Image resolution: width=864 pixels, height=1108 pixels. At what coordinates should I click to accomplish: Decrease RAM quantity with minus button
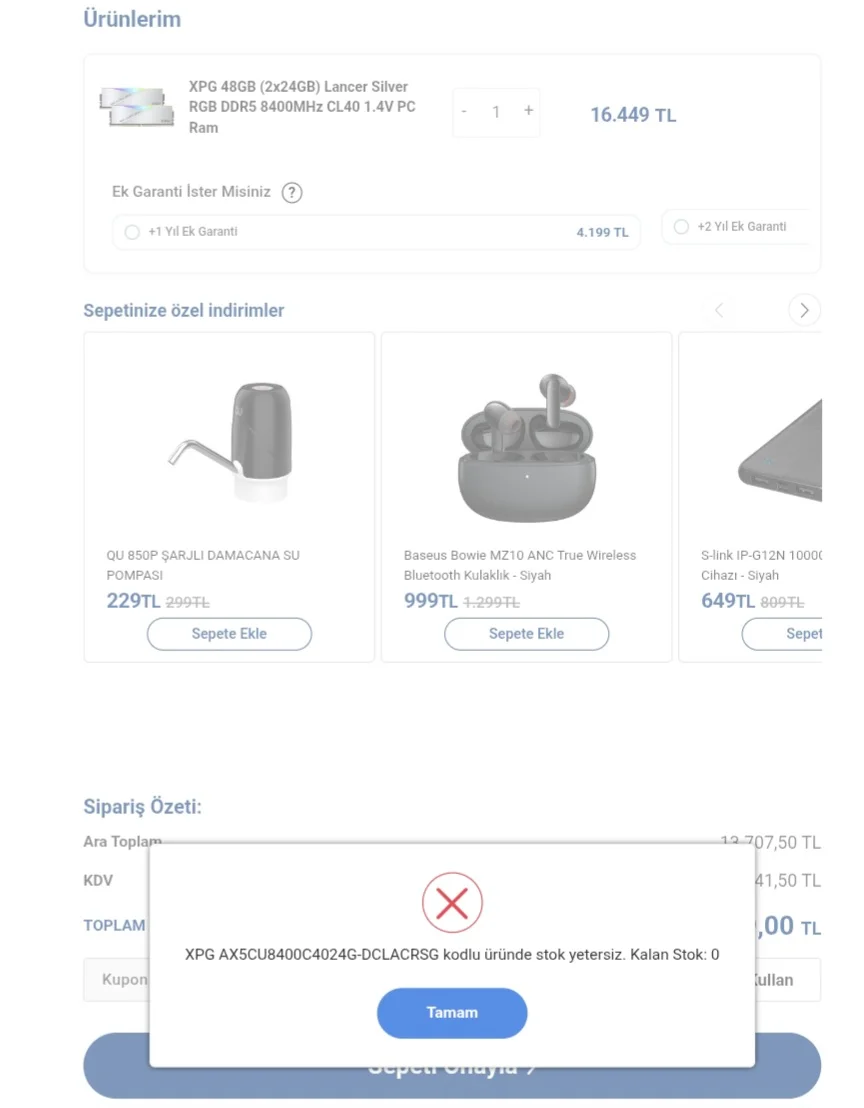[x=464, y=111]
